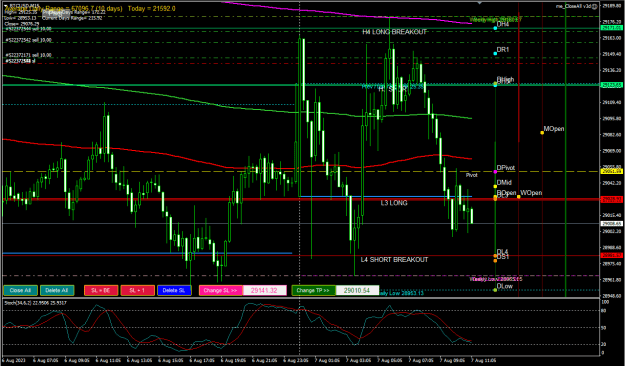Click the Pivot text label
625x366 pixels.
coord(472,175)
